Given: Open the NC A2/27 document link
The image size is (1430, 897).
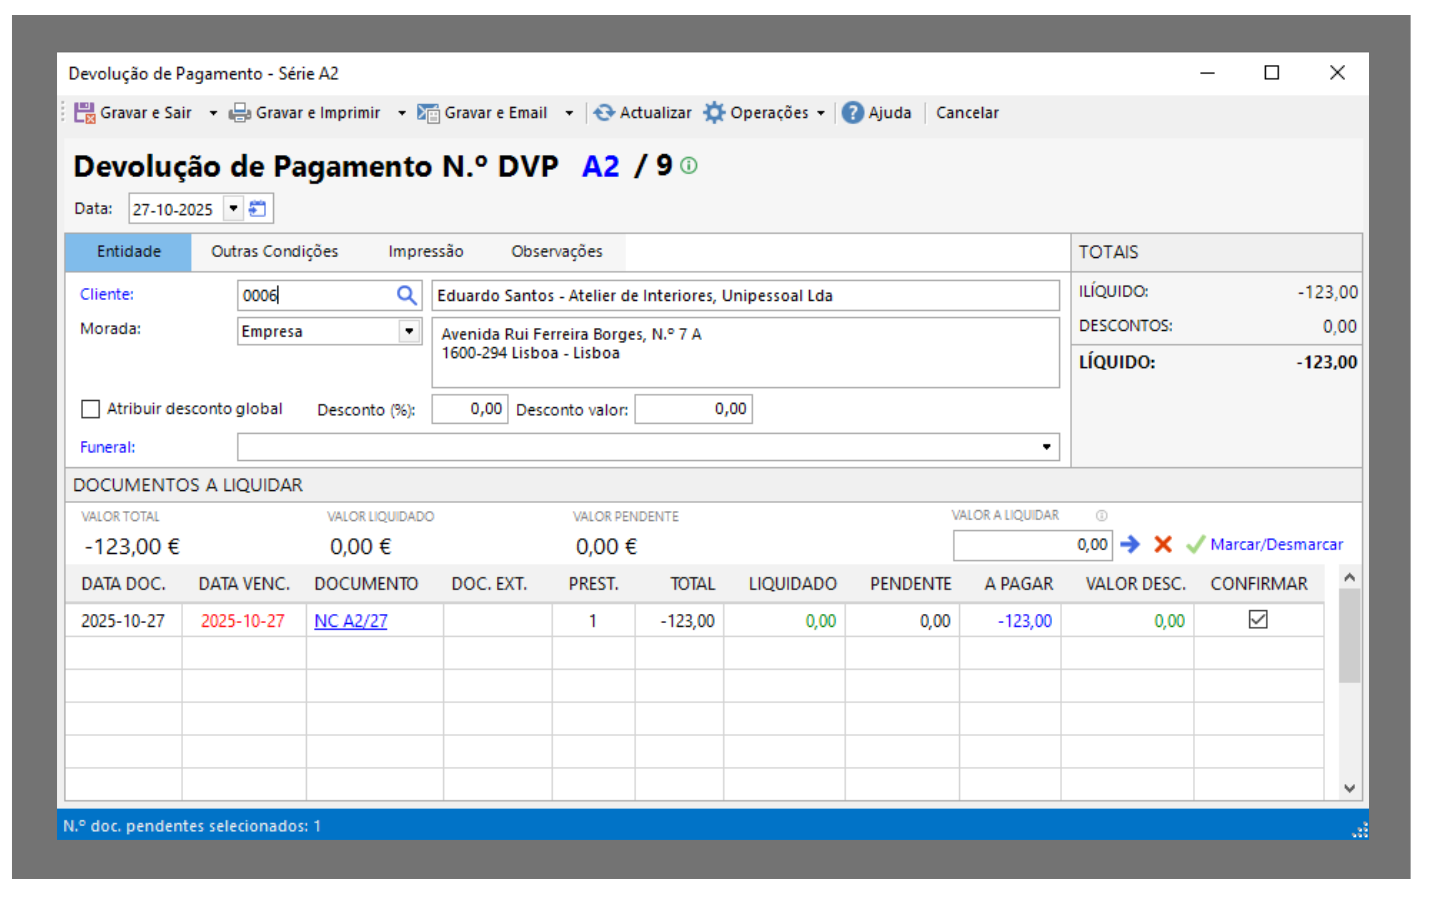Looking at the screenshot, I should (x=351, y=621).
